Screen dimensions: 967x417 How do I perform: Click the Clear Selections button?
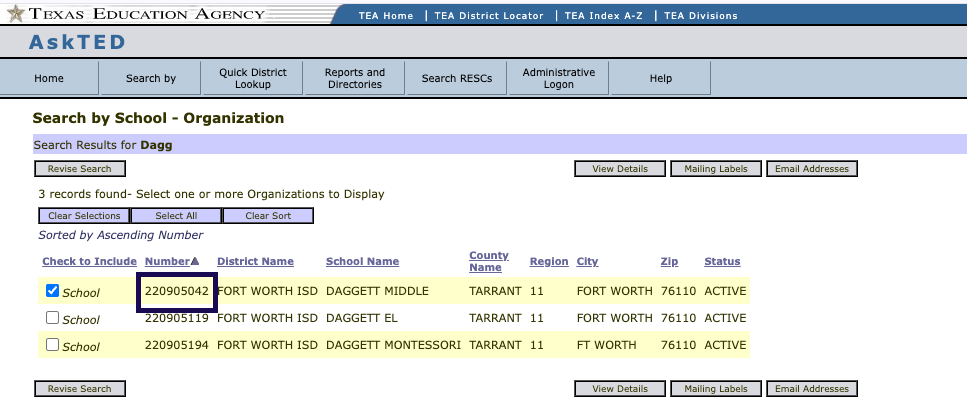click(x=84, y=216)
